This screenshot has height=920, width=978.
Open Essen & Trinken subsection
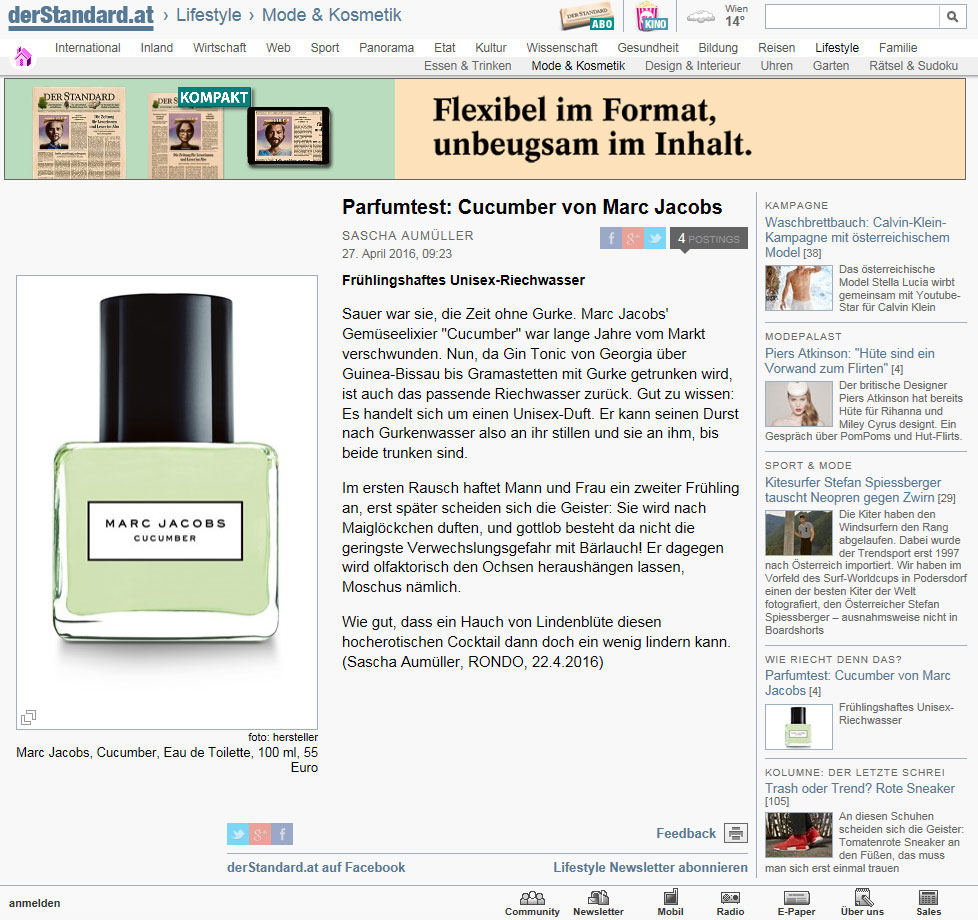[468, 65]
